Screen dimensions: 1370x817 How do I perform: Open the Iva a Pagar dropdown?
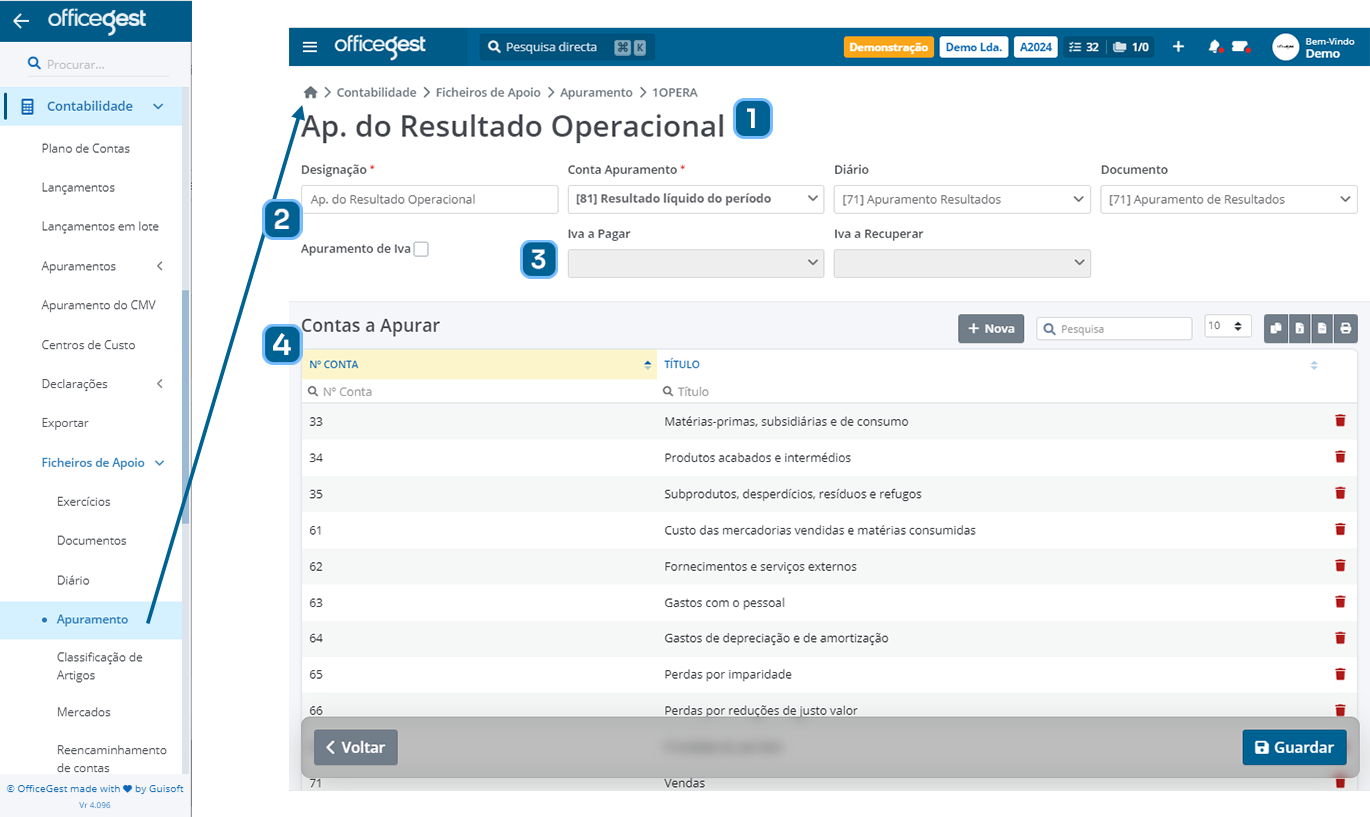[694, 263]
